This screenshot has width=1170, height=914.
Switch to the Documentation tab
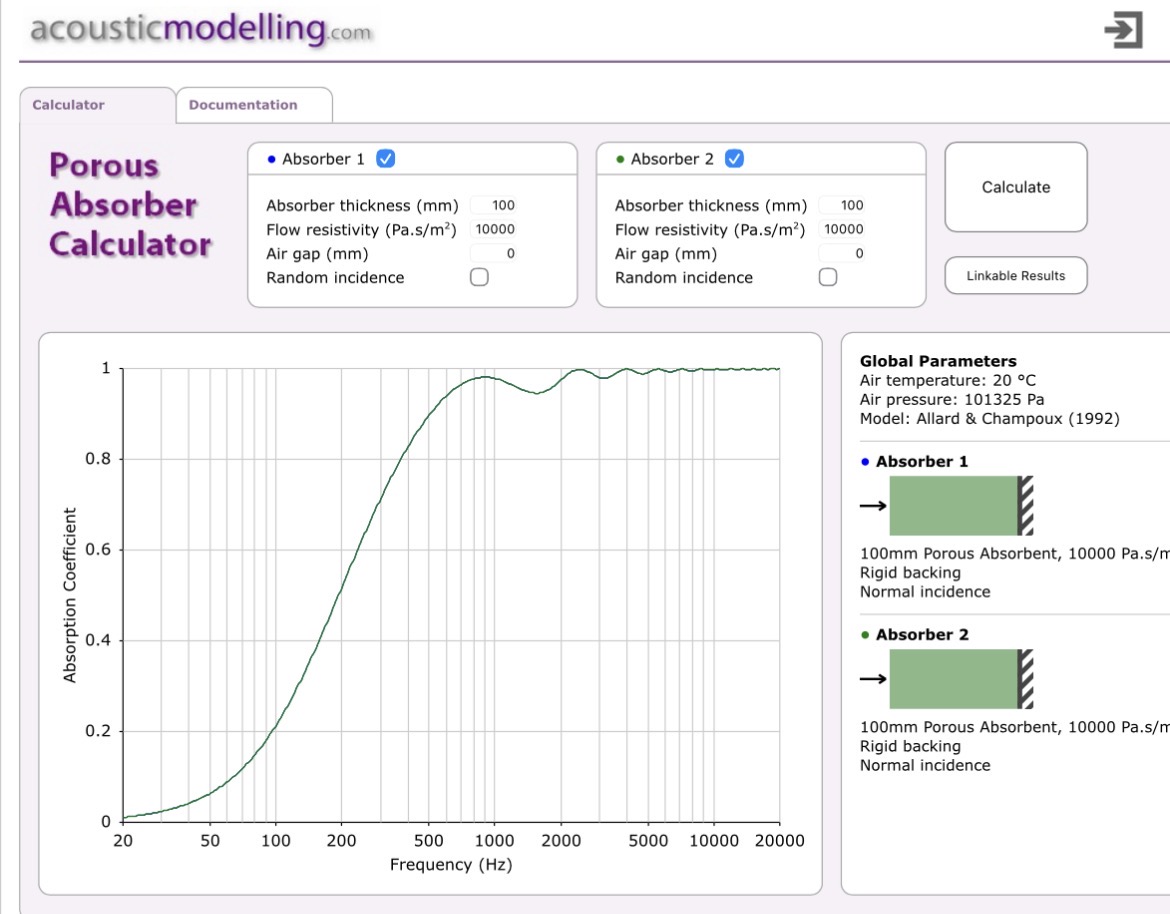point(243,105)
